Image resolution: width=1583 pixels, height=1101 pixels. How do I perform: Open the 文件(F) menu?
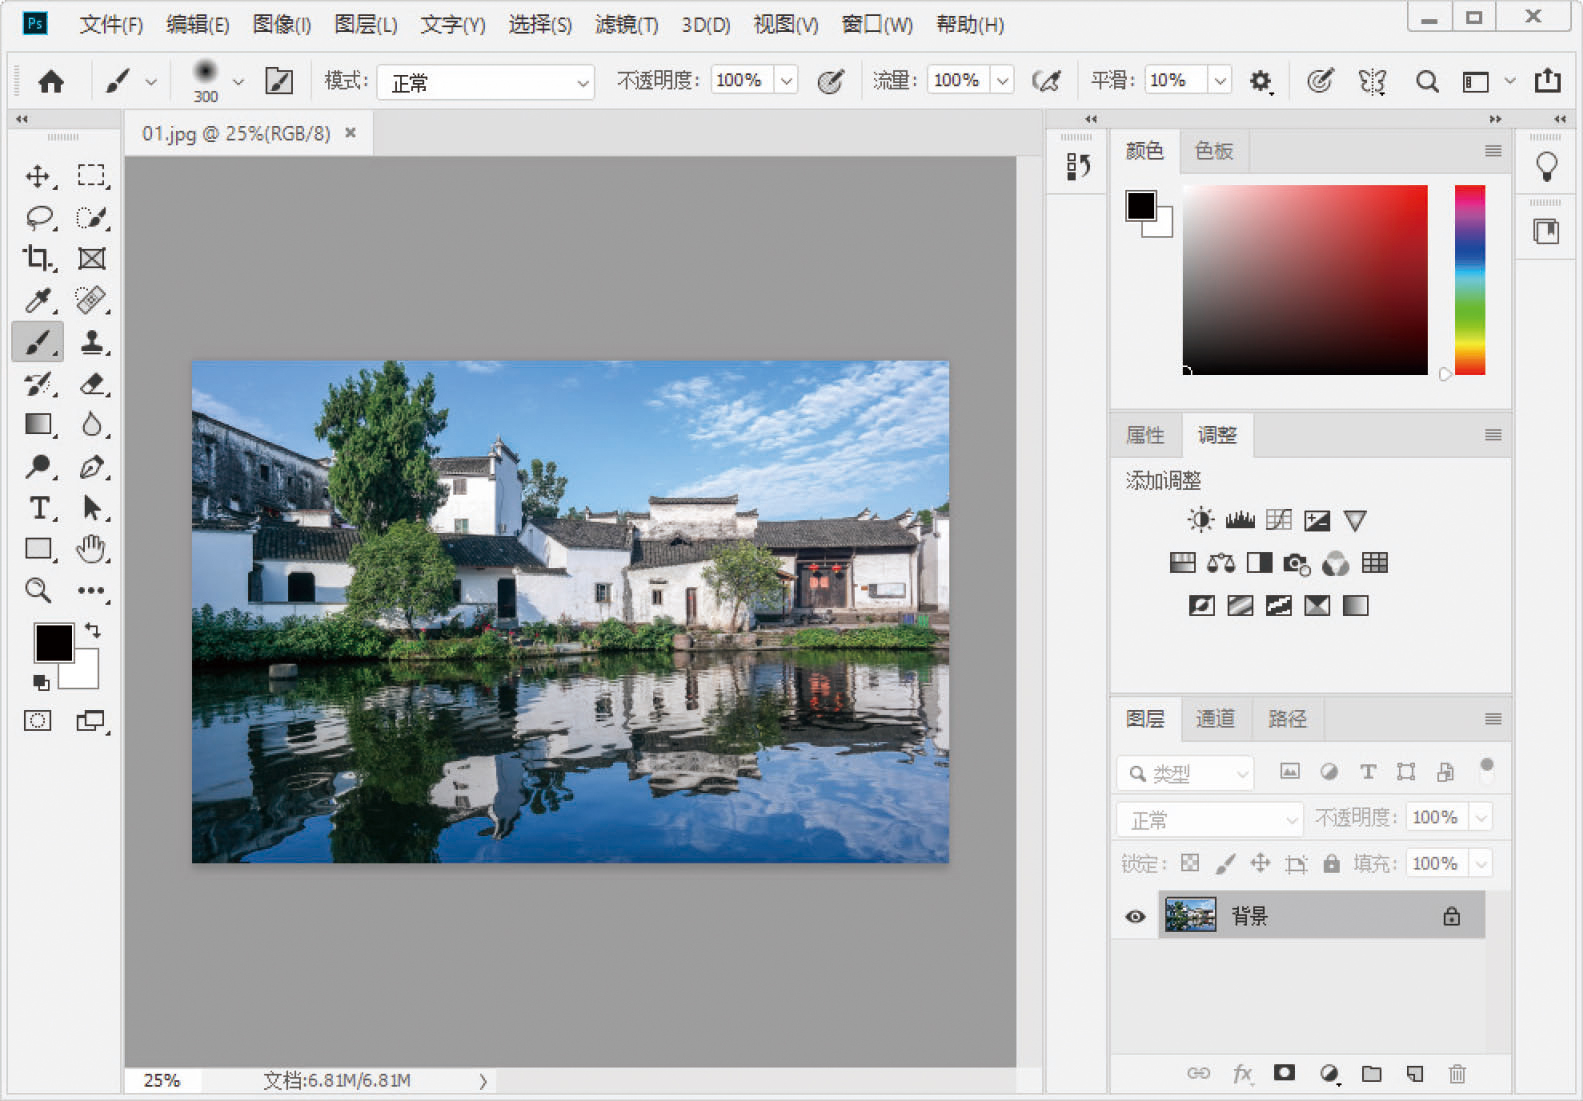tap(111, 24)
